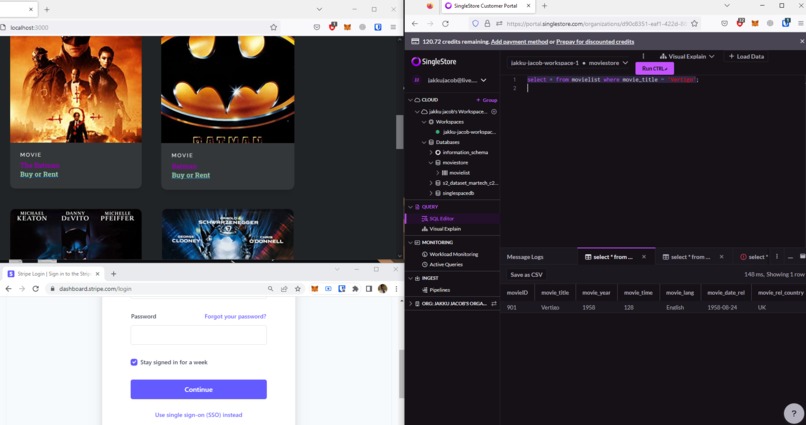Expand the singlespacedb database
806x425 pixels.
click(x=431, y=193)
